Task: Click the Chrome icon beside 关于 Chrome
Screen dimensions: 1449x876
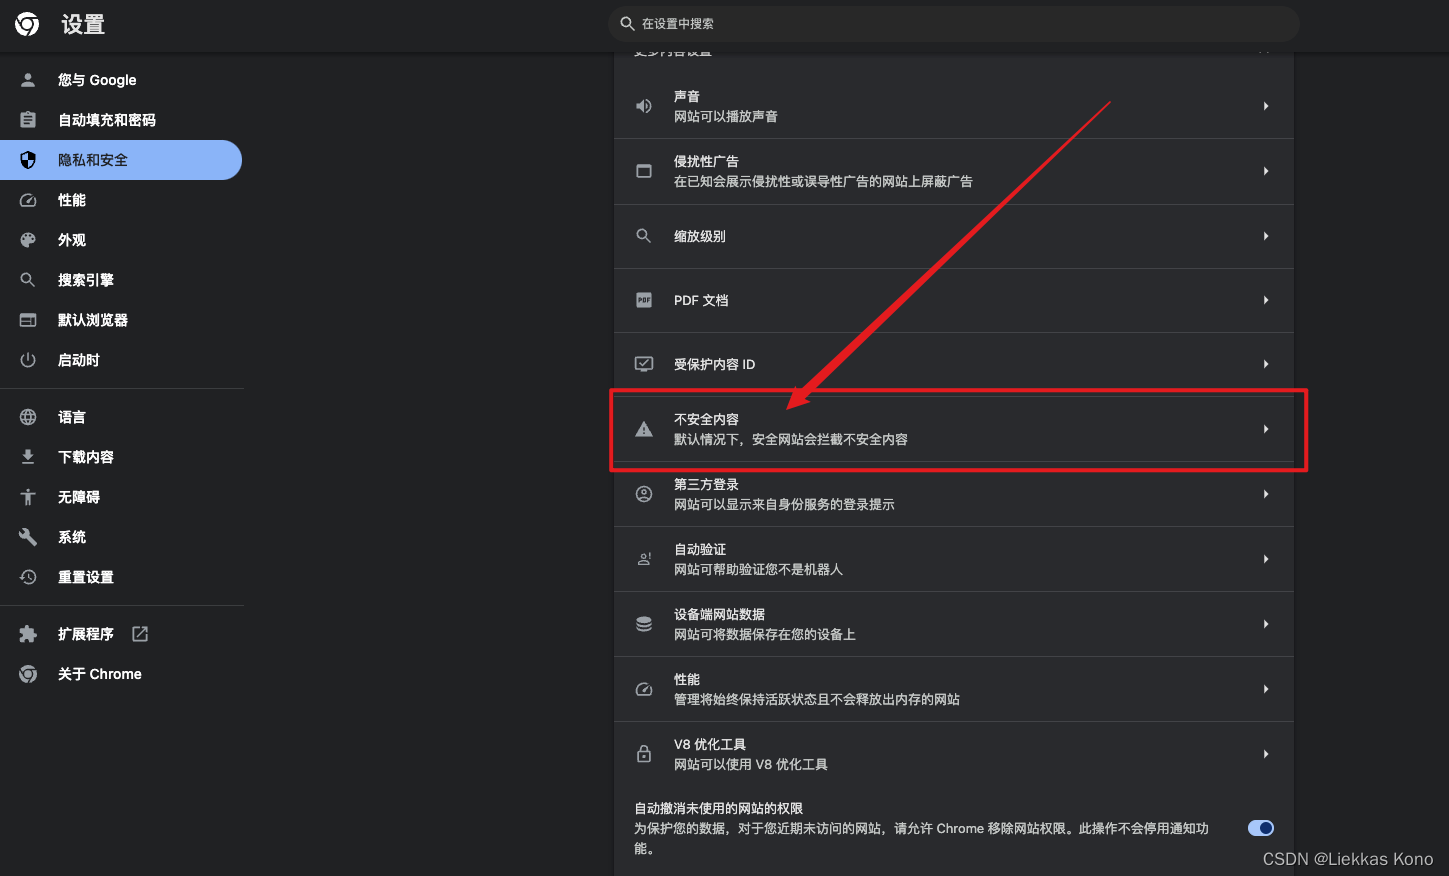Action: (x=28, y=674)
